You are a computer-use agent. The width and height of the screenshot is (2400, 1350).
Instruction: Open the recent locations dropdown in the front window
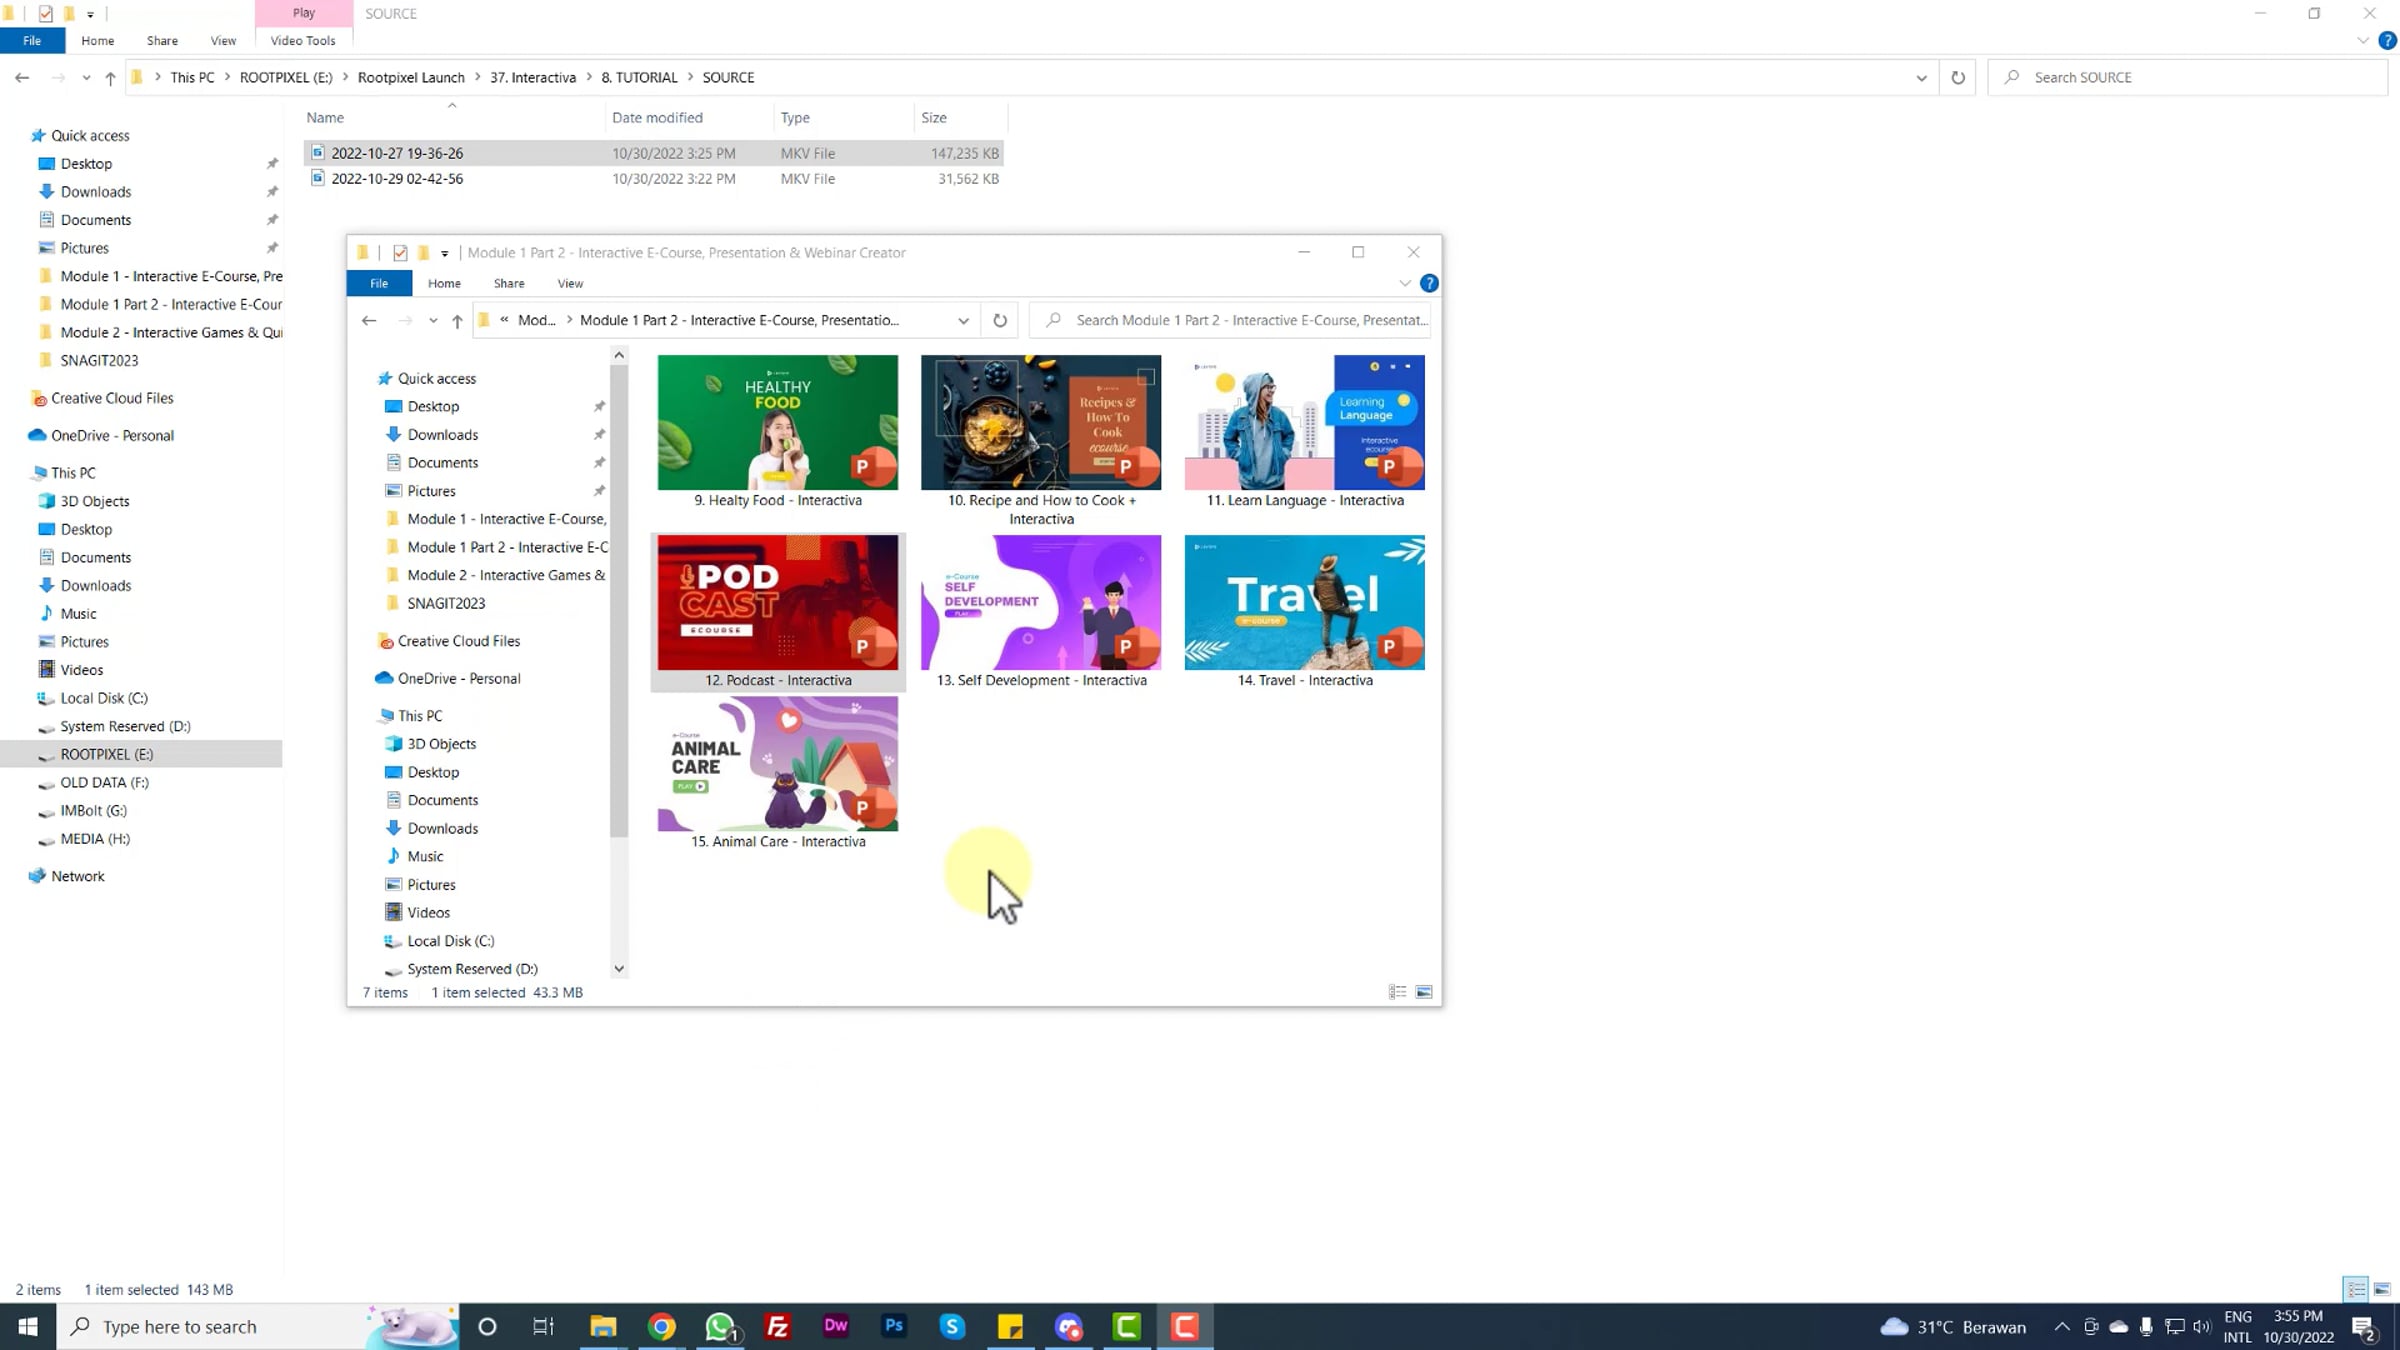[x=433, y=320]
